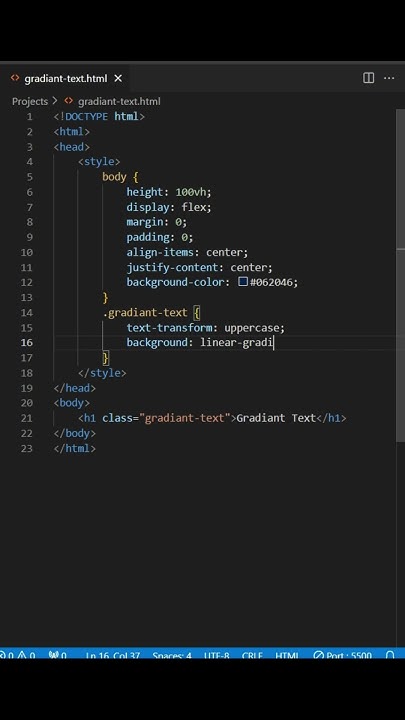Click the closing </html> tag

[x=75, y=448]
